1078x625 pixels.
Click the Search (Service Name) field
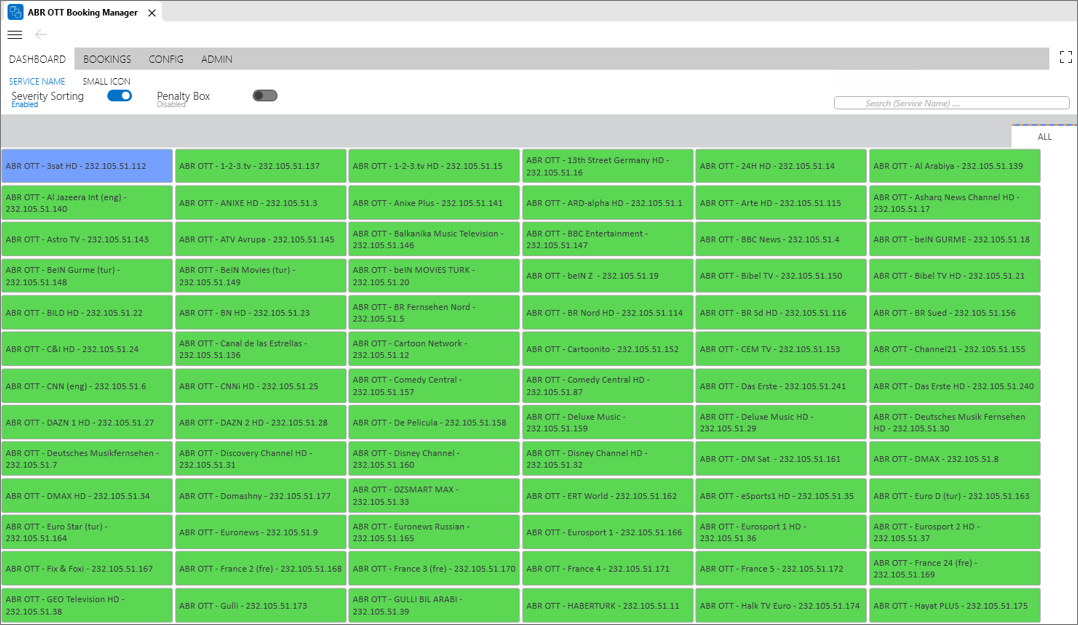(x=952, y=103)
